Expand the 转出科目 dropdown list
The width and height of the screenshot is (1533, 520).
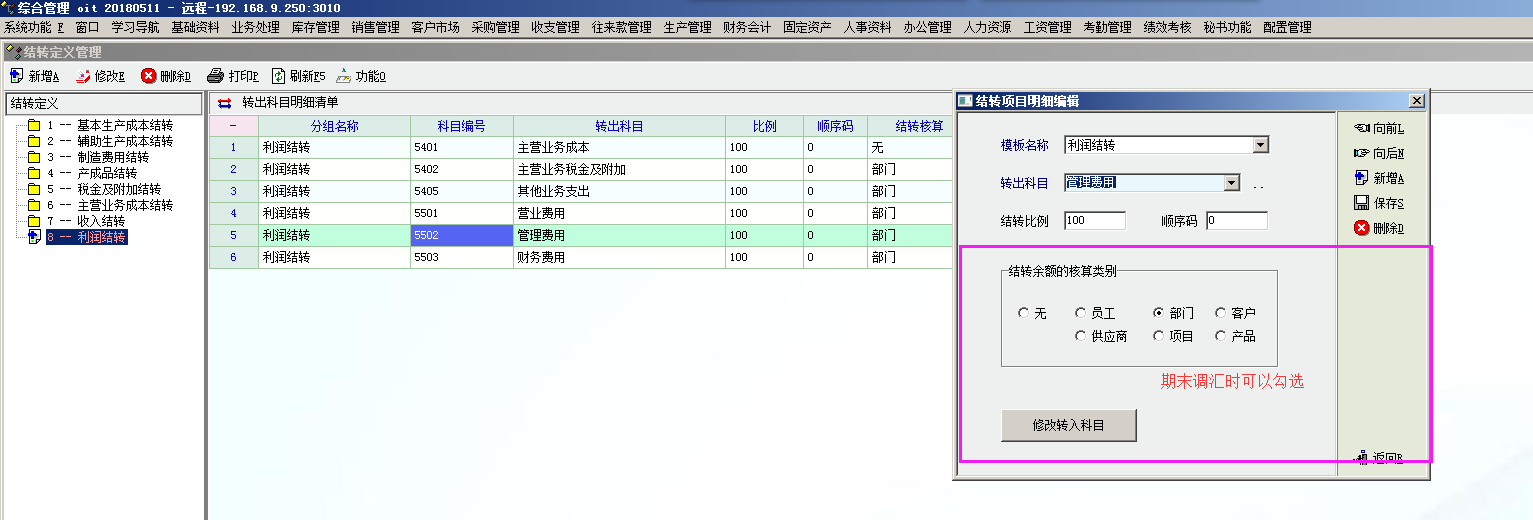[x=1231, y=183]
